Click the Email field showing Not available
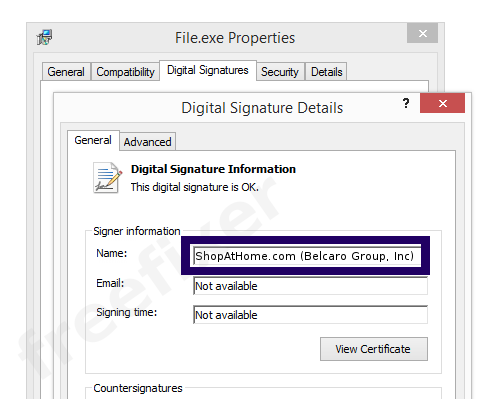Viewport: 481px width, 399px height. coord(310,286)
